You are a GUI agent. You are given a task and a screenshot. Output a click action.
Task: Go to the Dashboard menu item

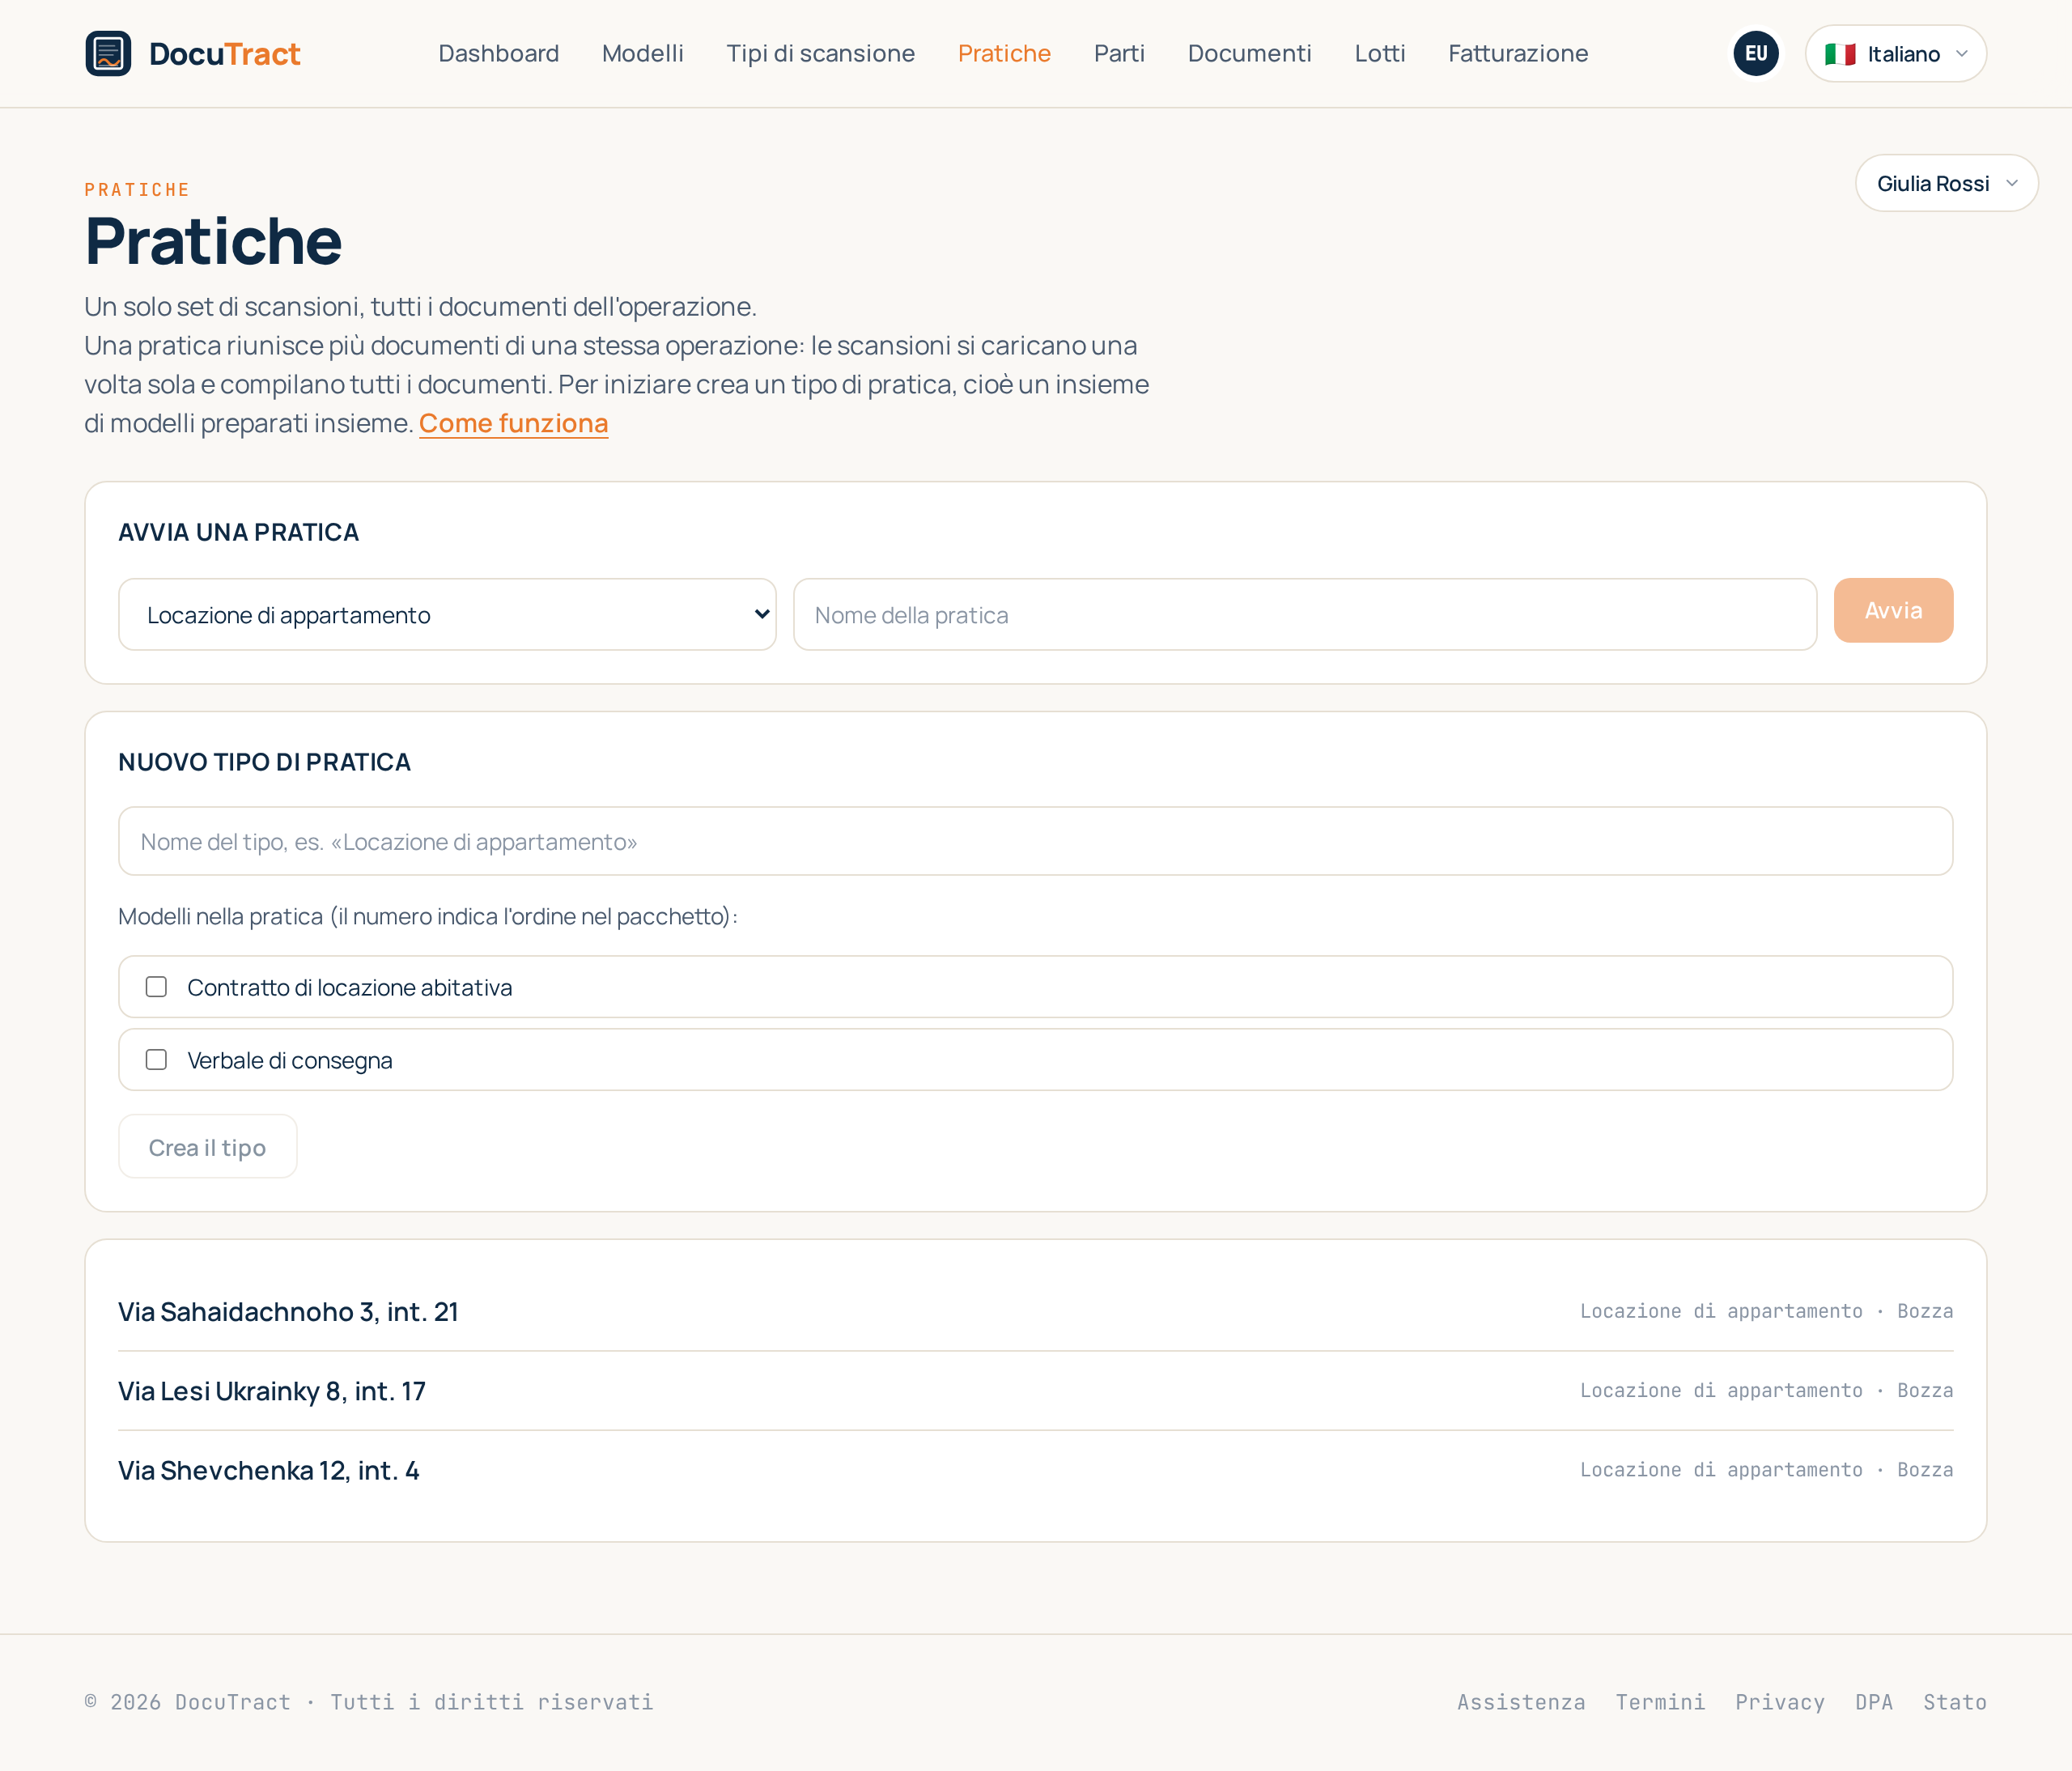coord(498,53)
